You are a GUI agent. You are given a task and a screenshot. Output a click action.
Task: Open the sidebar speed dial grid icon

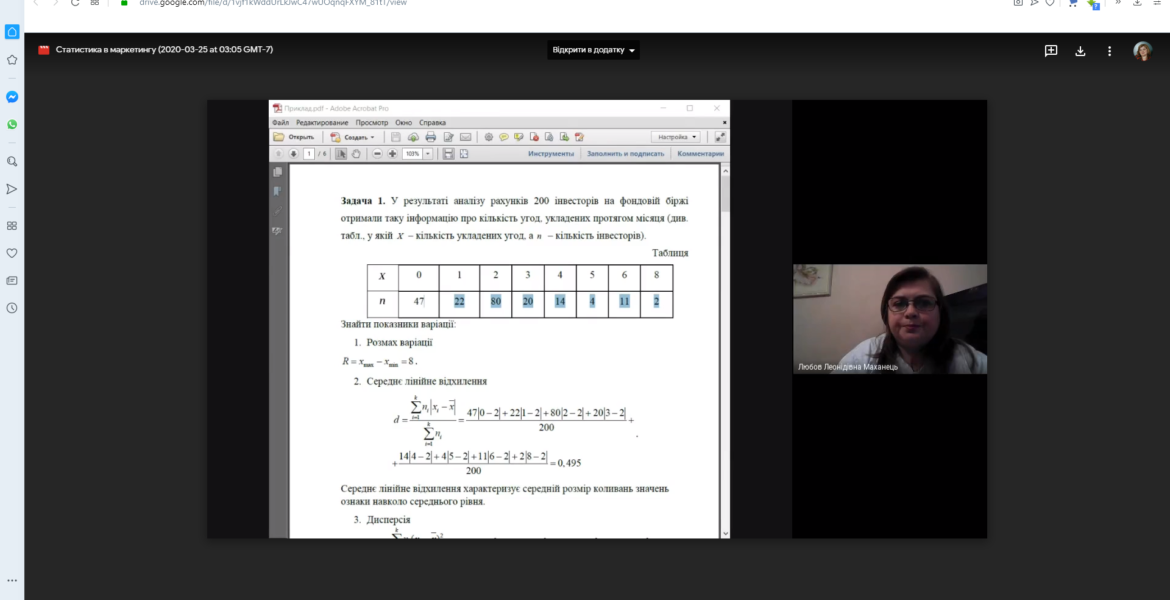(x=12, y=225)
